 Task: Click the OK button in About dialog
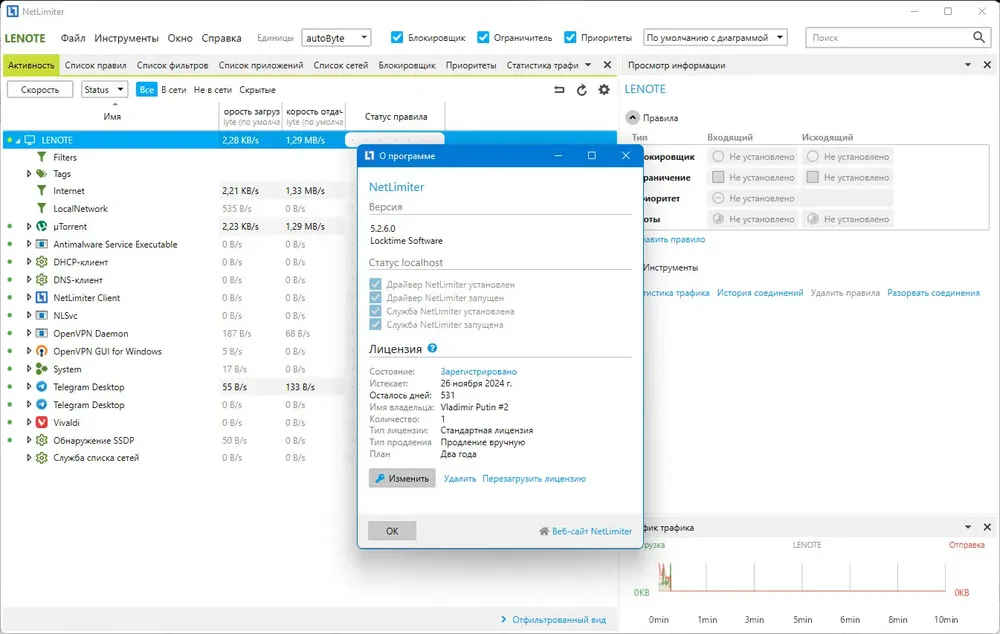point(392,531)
